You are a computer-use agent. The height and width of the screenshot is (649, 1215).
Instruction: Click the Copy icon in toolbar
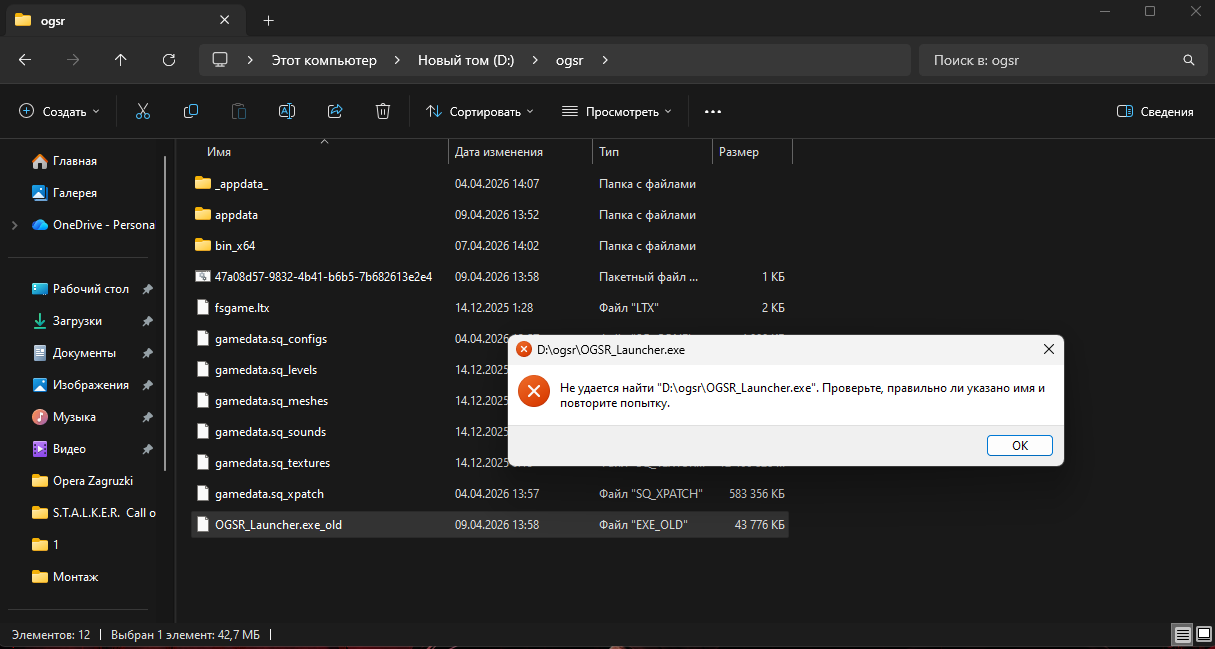coord(191,111)
